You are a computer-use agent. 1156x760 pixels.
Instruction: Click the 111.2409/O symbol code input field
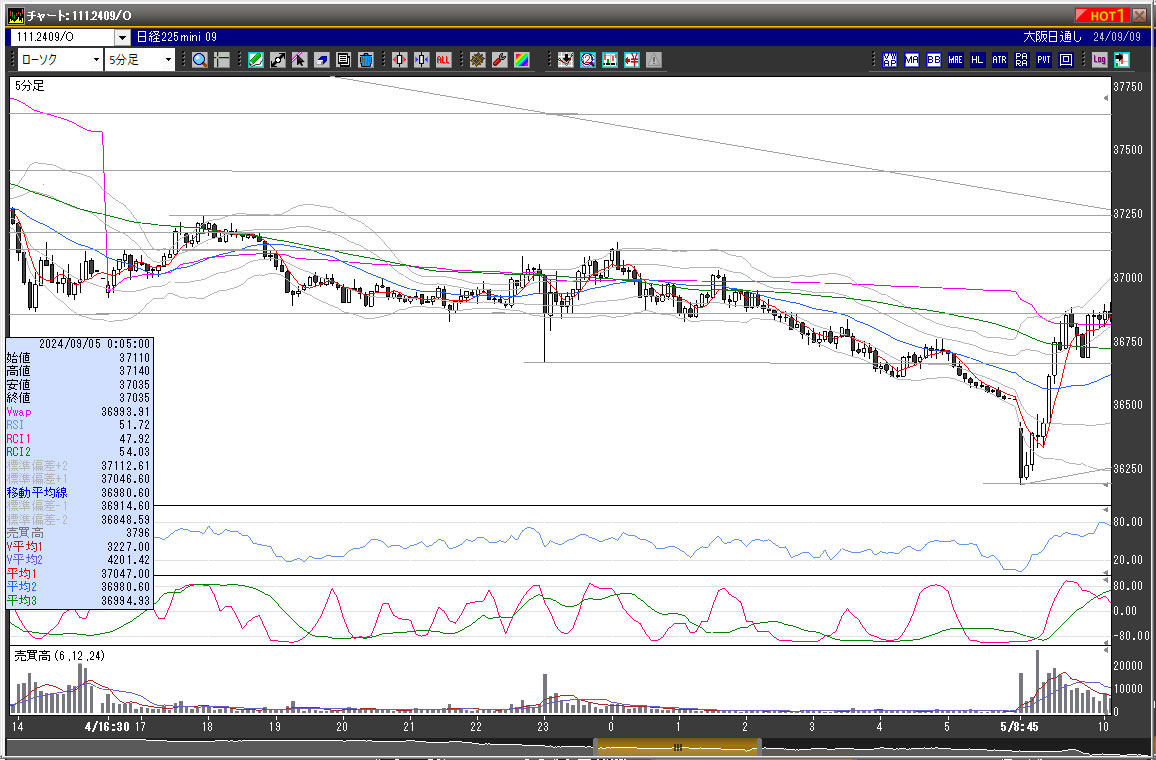[x=63, y=37]
